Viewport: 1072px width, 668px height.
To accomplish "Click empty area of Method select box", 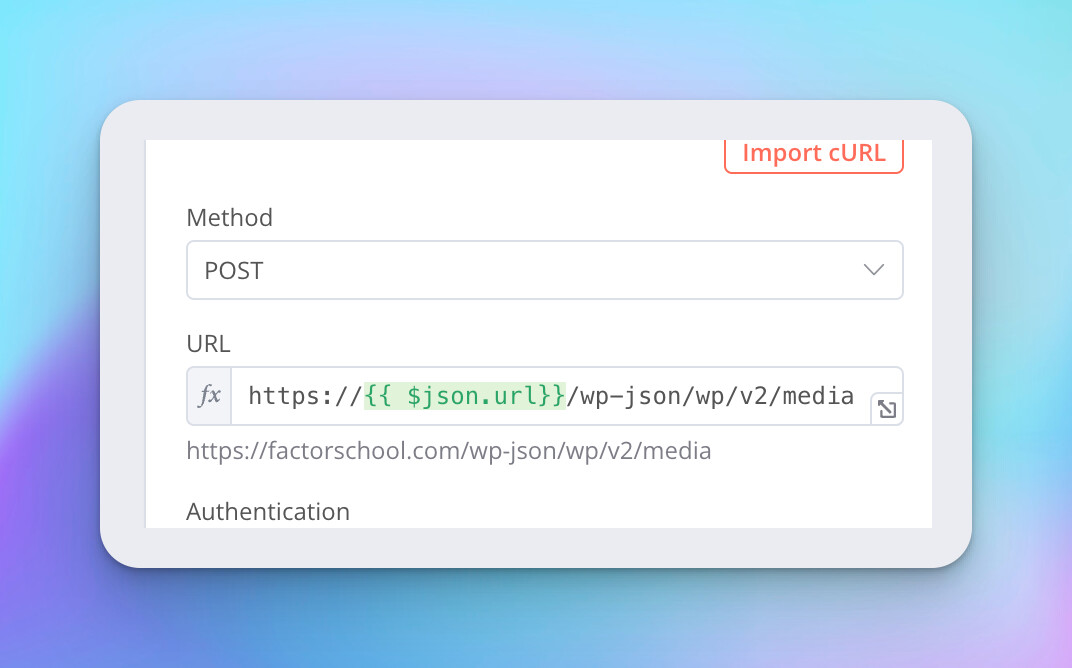I will [560, 270].
